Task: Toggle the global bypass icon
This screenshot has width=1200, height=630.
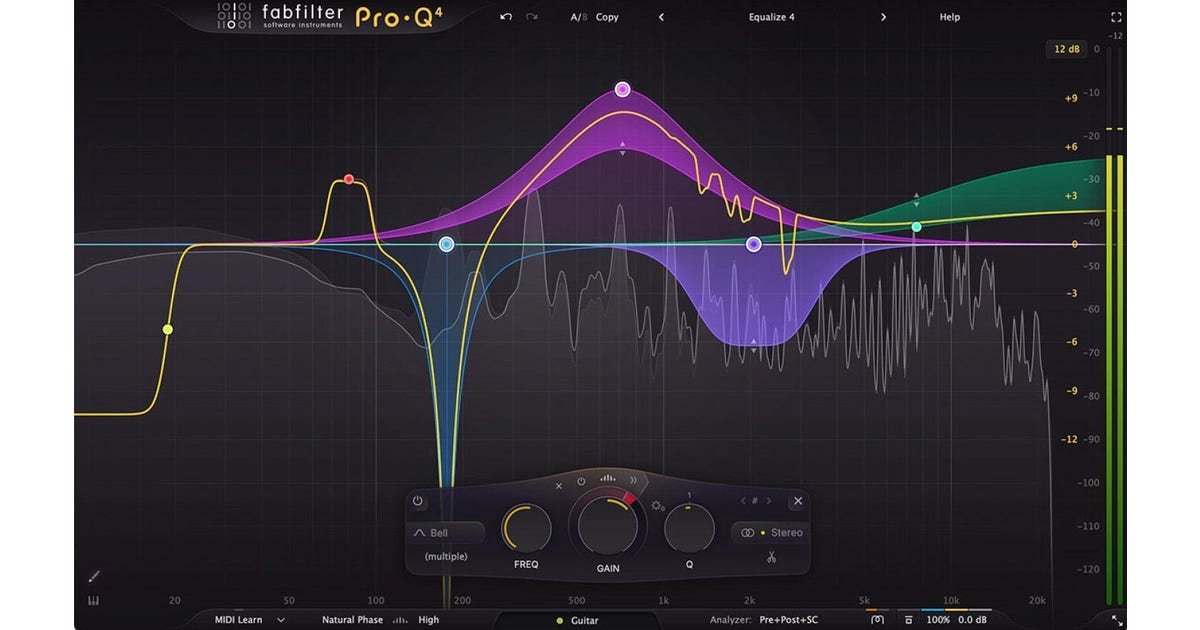Action: (x=908, y=620)
